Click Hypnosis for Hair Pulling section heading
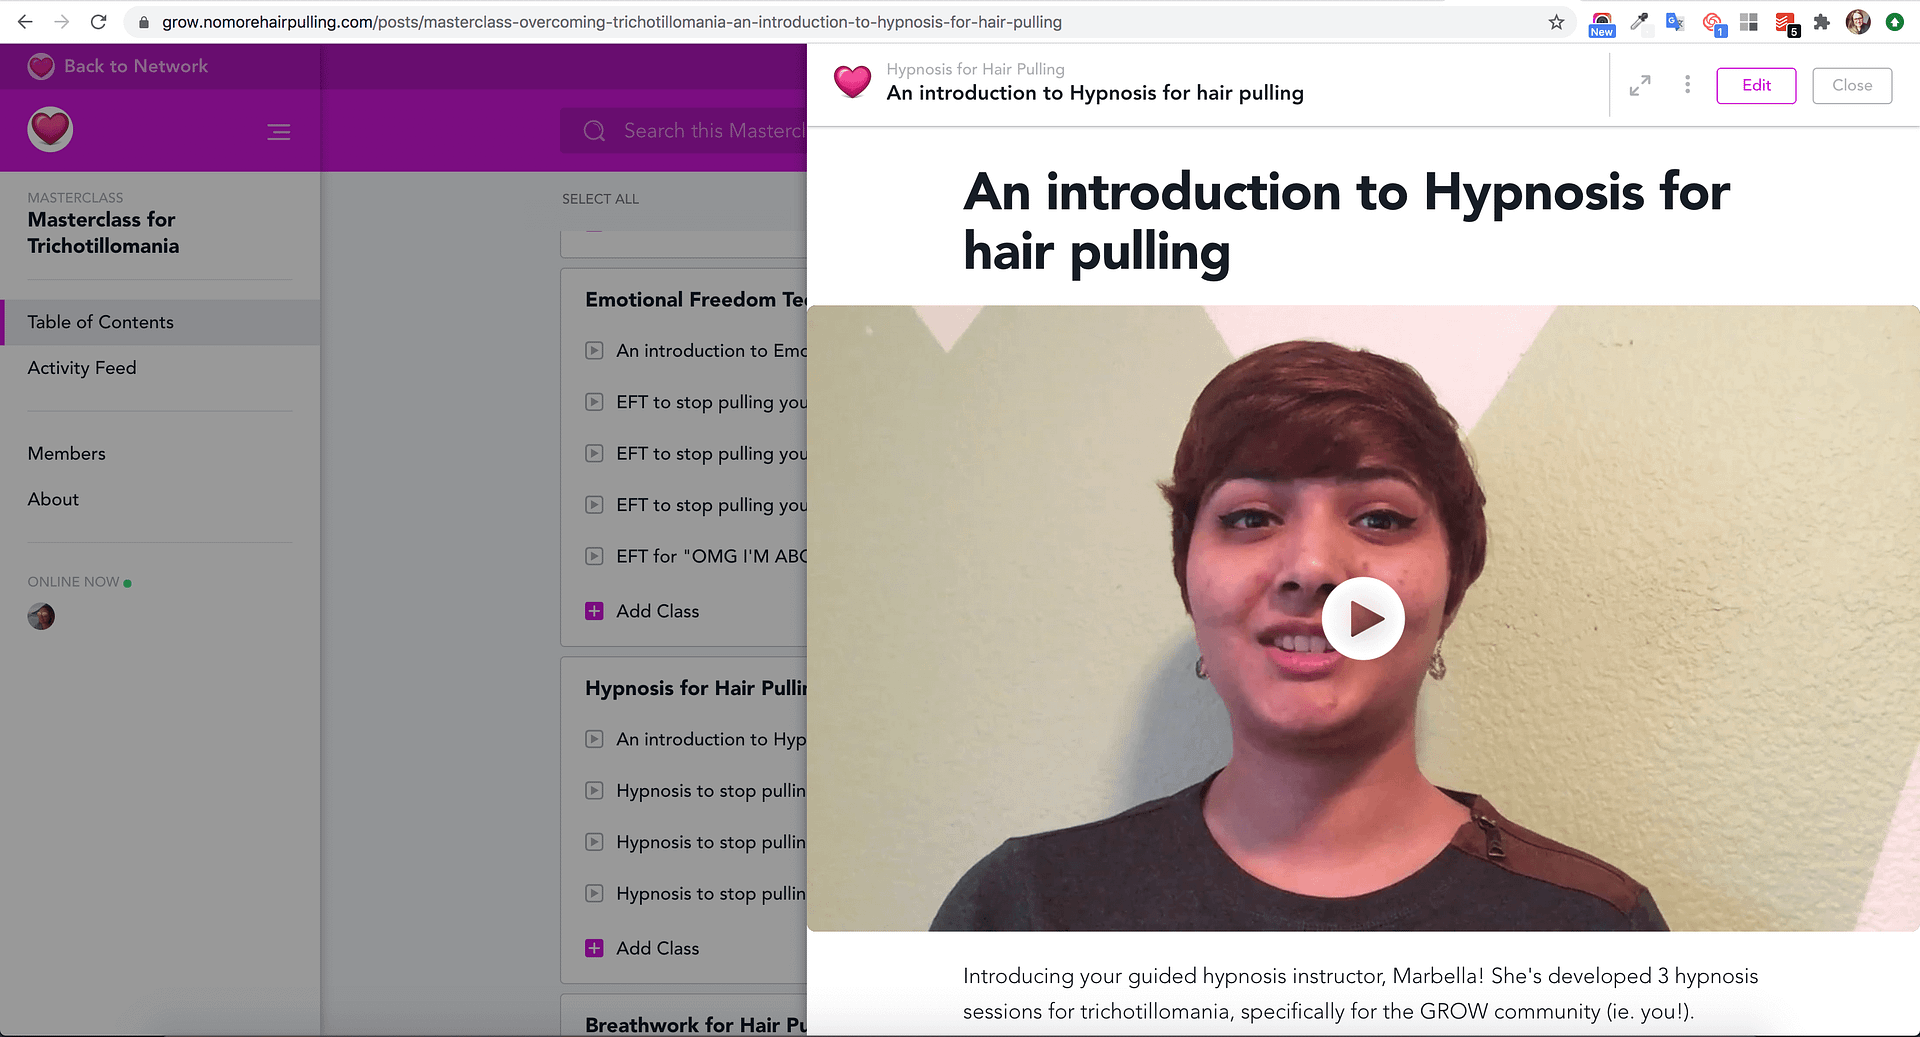1920x1037 pixels. [x=696, y=688]
